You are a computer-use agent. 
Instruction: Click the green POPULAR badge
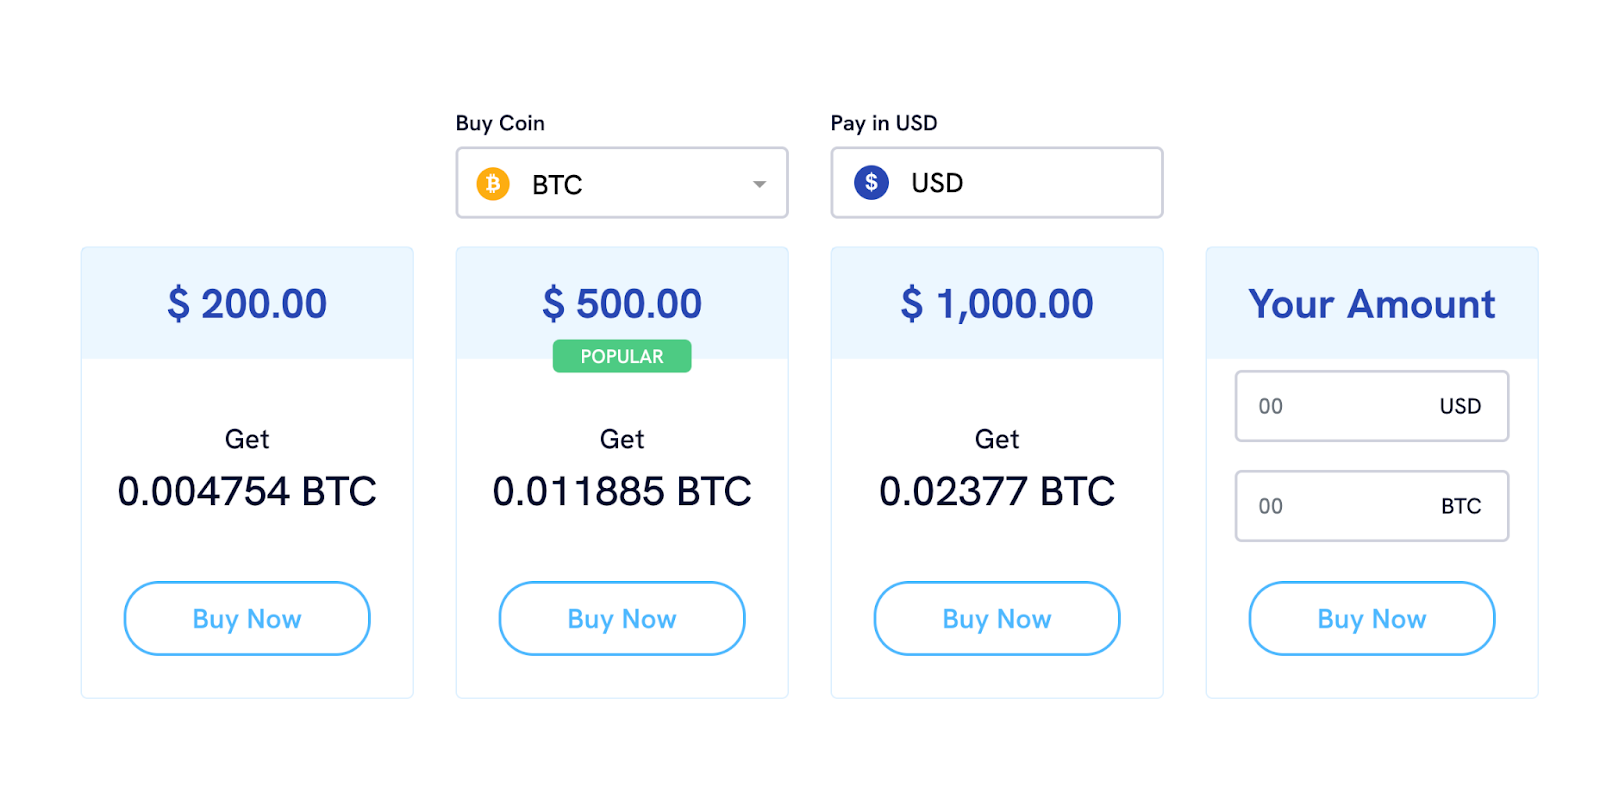(622, 356)
